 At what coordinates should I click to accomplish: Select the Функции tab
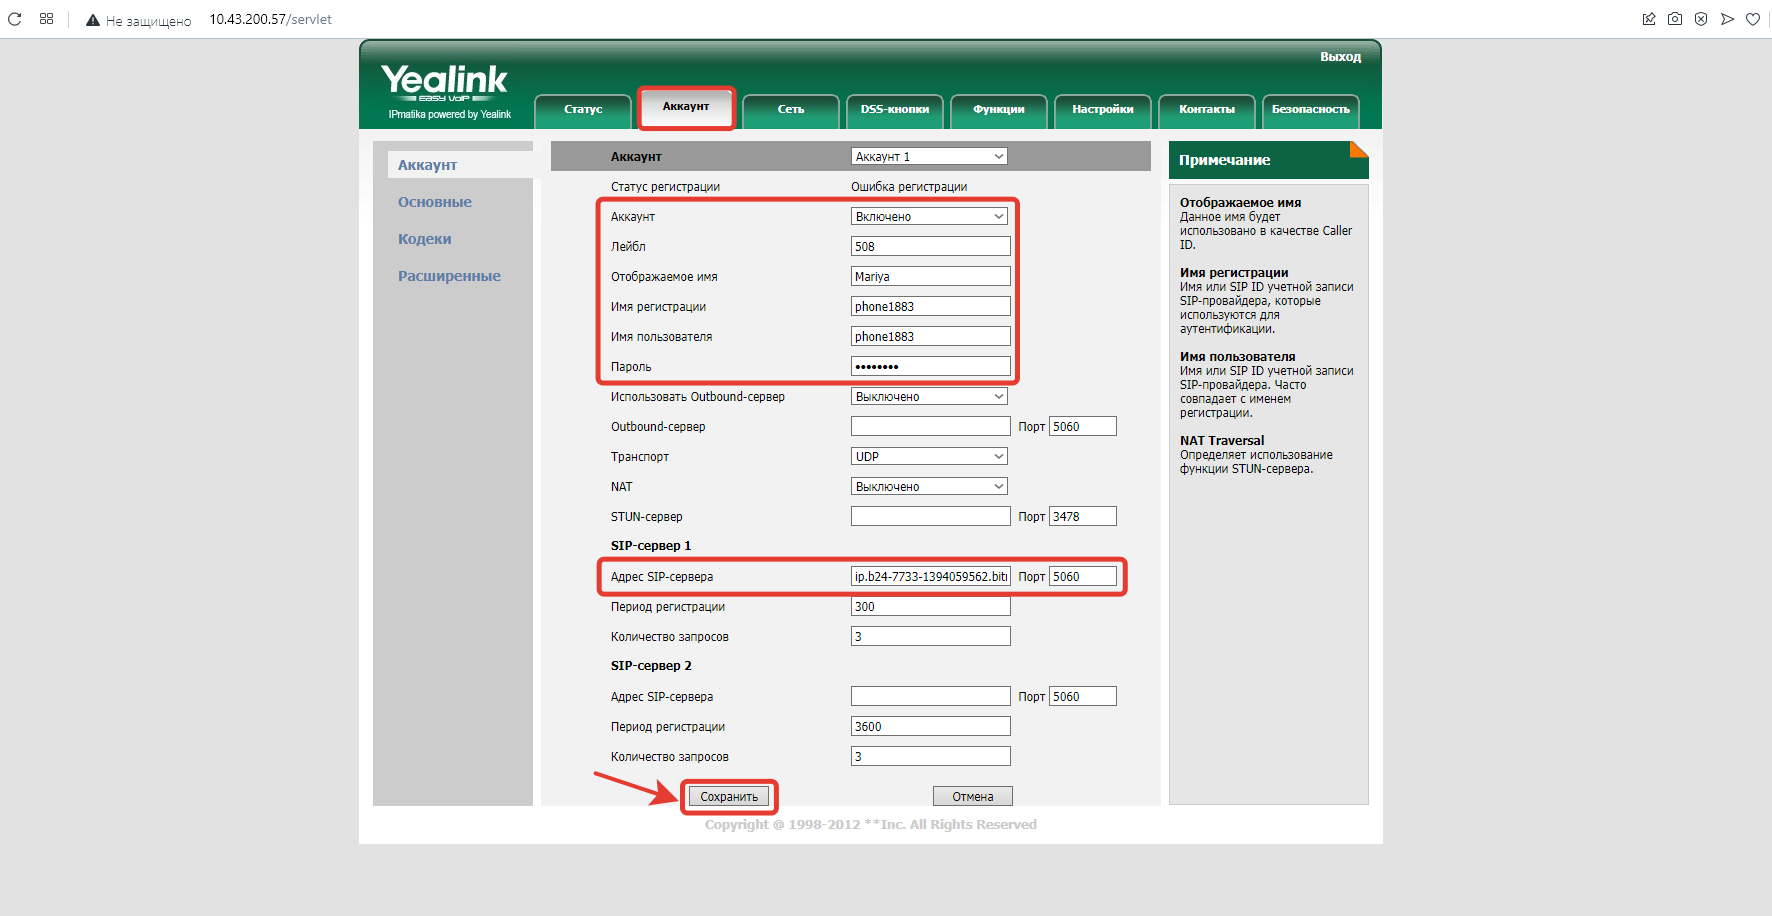[999, 110]
